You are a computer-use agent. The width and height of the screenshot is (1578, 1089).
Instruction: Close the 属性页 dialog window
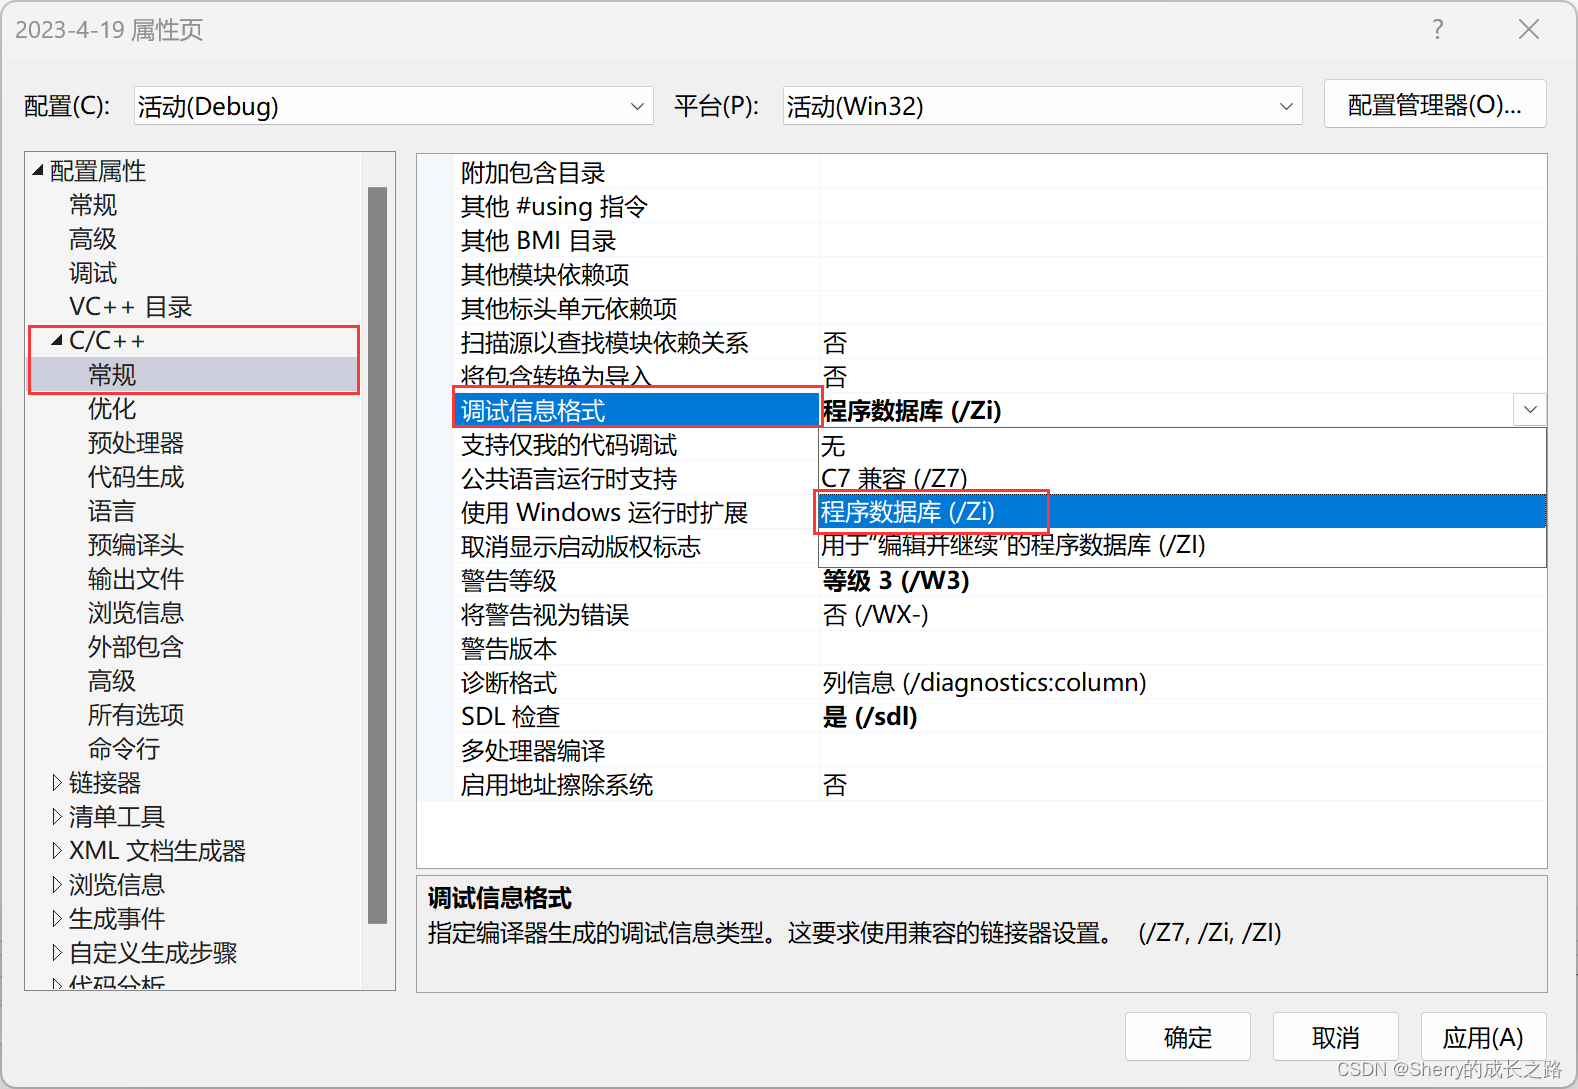pyautogui.click(x=1528, y=29)
